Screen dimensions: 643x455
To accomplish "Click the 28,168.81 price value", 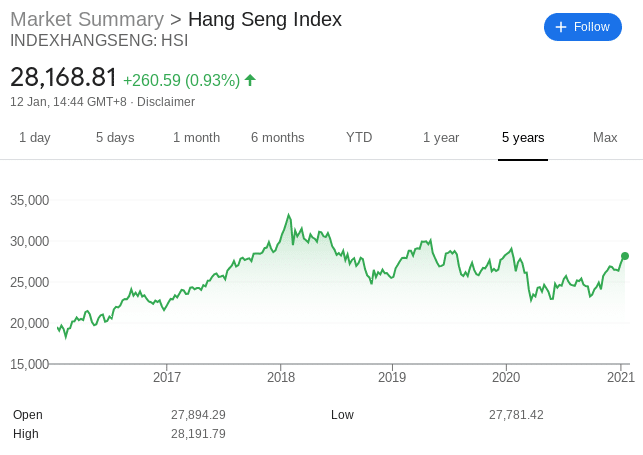I will pyautogui.click(x=64, y=77).
